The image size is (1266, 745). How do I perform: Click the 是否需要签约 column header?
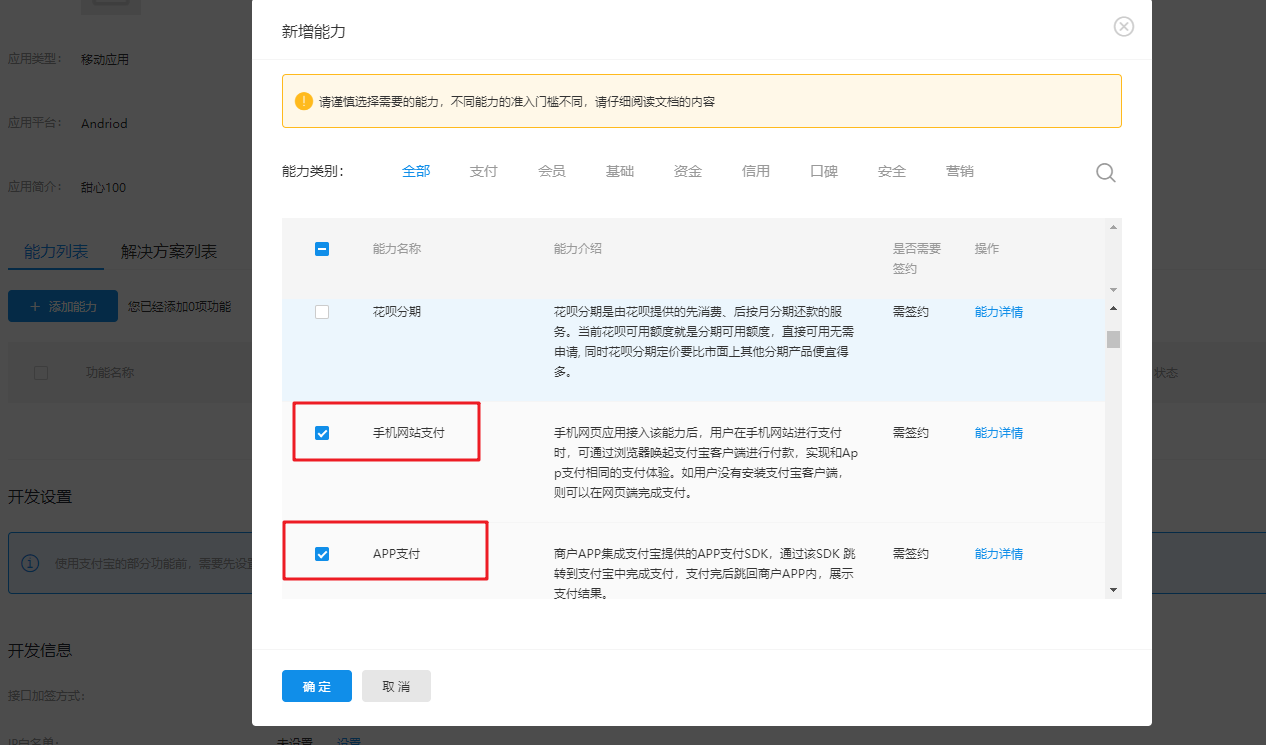click(x=917, y=258)
